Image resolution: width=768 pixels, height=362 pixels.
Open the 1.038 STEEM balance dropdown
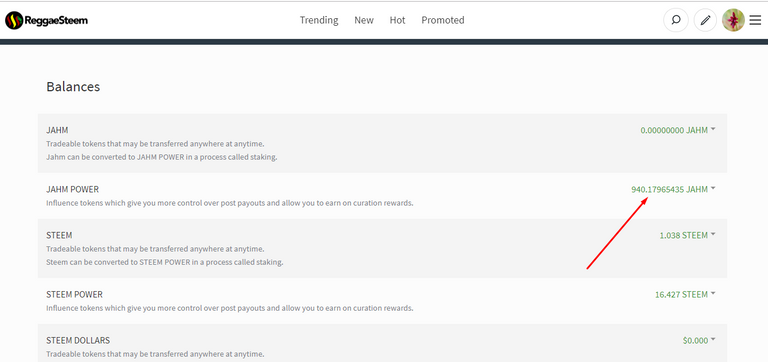(687, 235)
